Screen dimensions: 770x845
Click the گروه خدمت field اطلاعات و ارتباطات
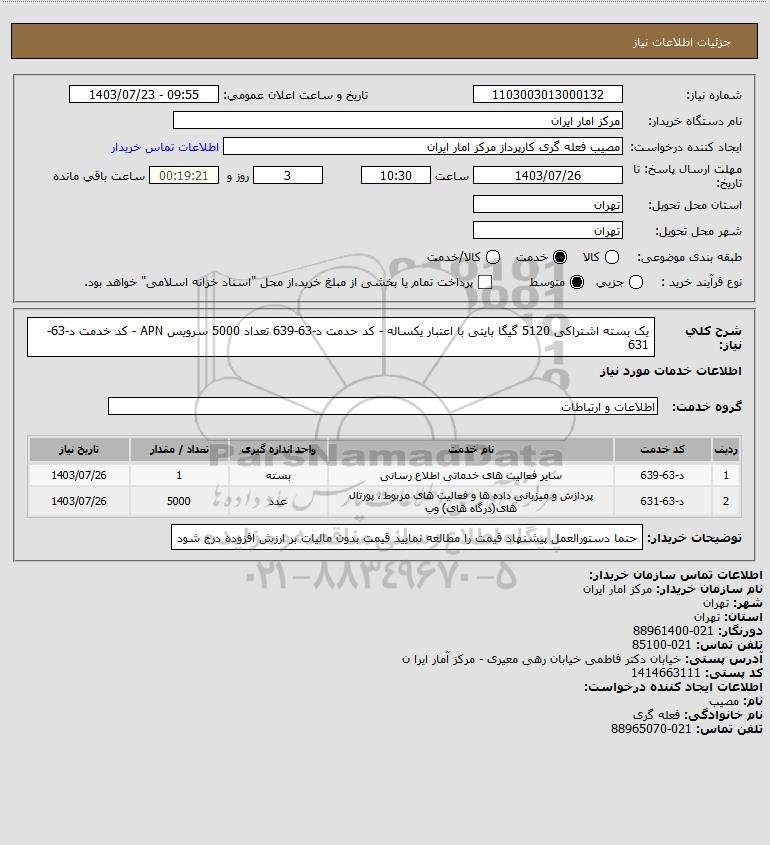click(x=383, y=406)
